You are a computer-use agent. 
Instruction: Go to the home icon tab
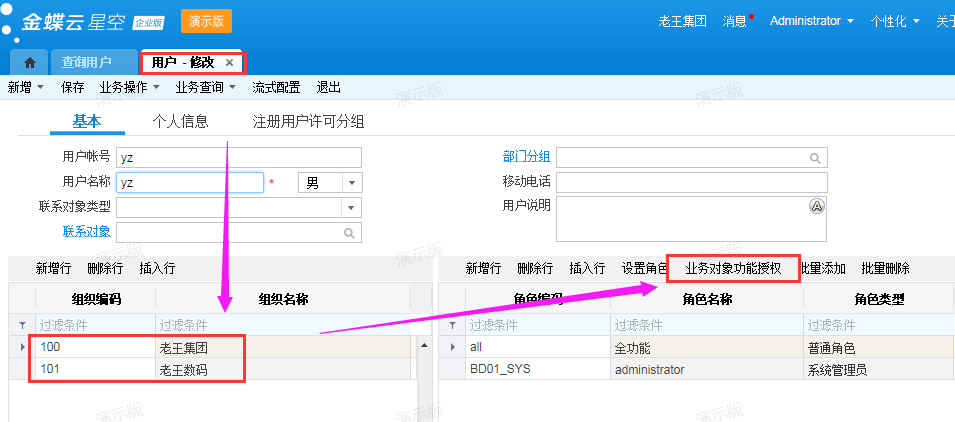(29, 63)
